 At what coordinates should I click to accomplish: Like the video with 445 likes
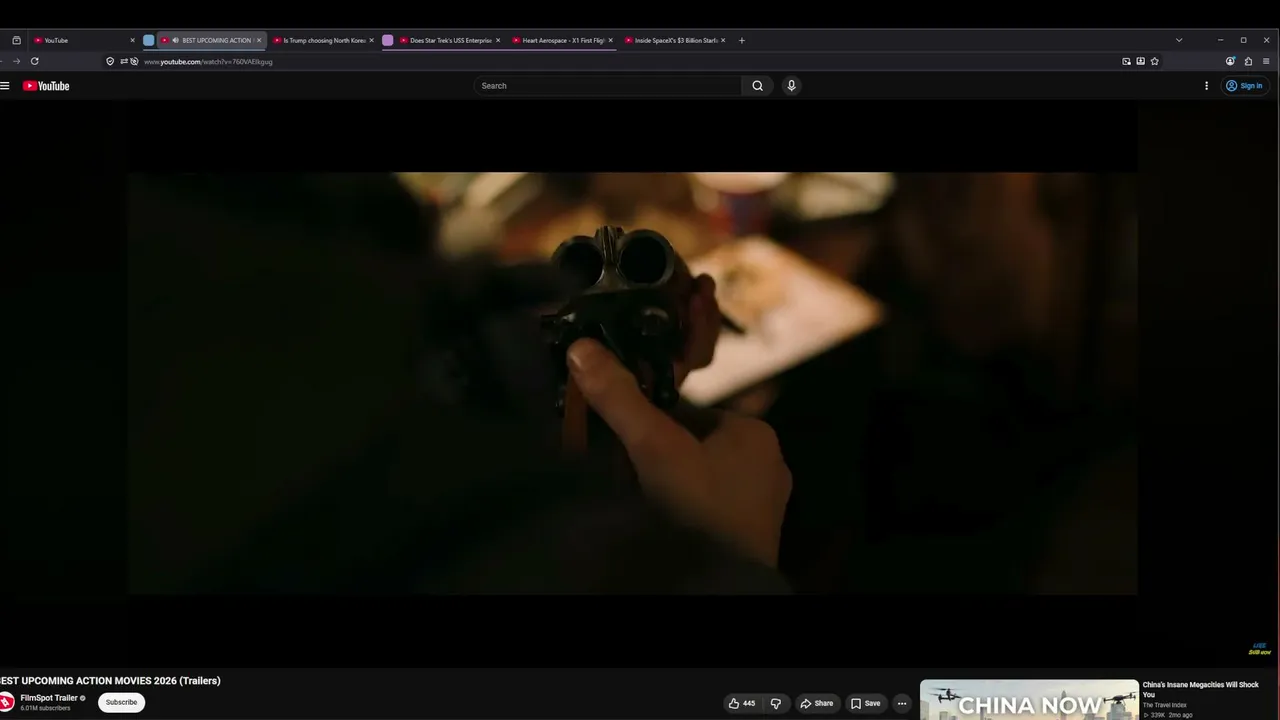[742, 703]
